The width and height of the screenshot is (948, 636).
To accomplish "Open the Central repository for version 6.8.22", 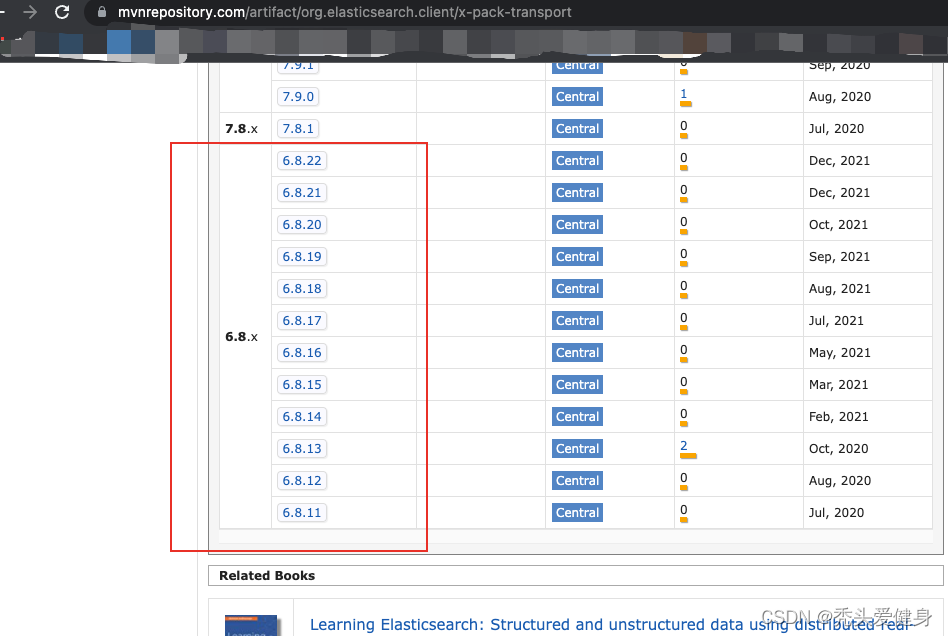I will pyautogui.click(x=577, y=160).
